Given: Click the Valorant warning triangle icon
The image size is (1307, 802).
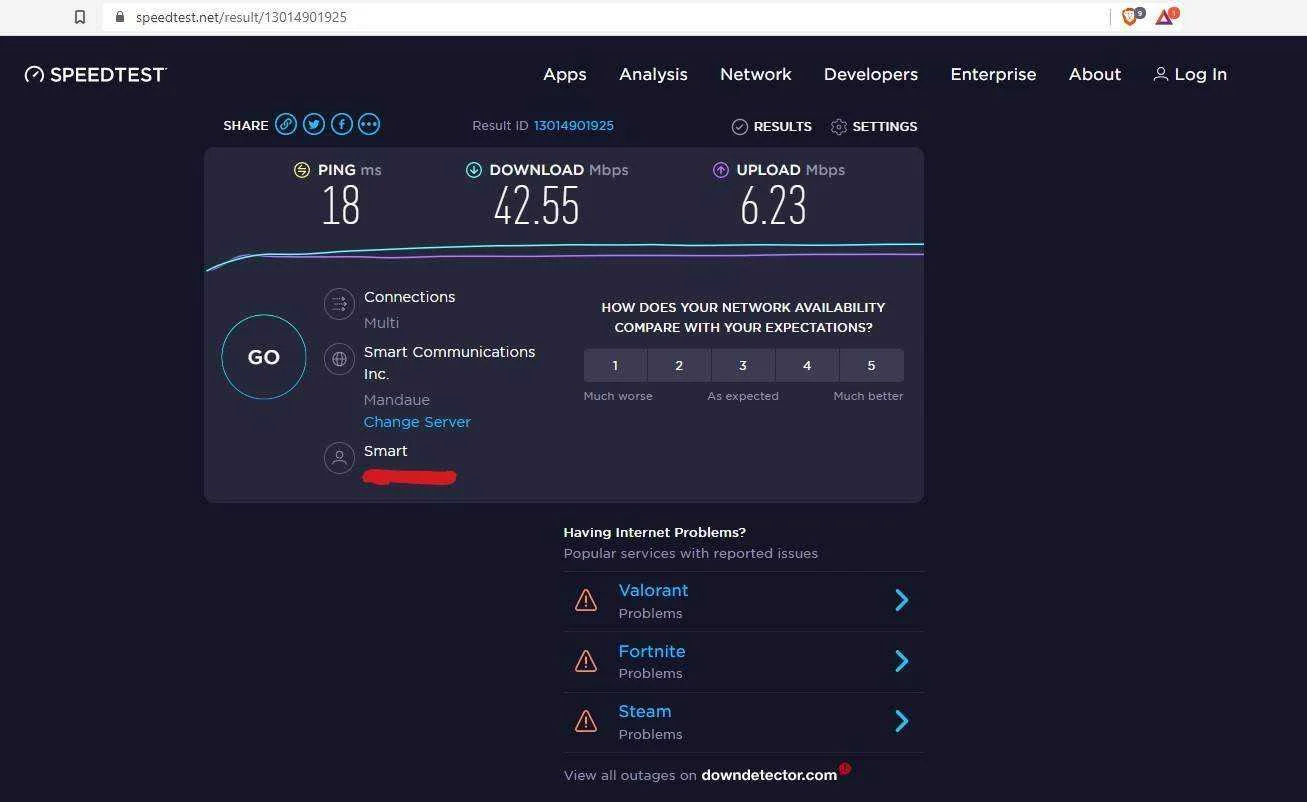Looking at the screenshot, I should click(586, 600).
